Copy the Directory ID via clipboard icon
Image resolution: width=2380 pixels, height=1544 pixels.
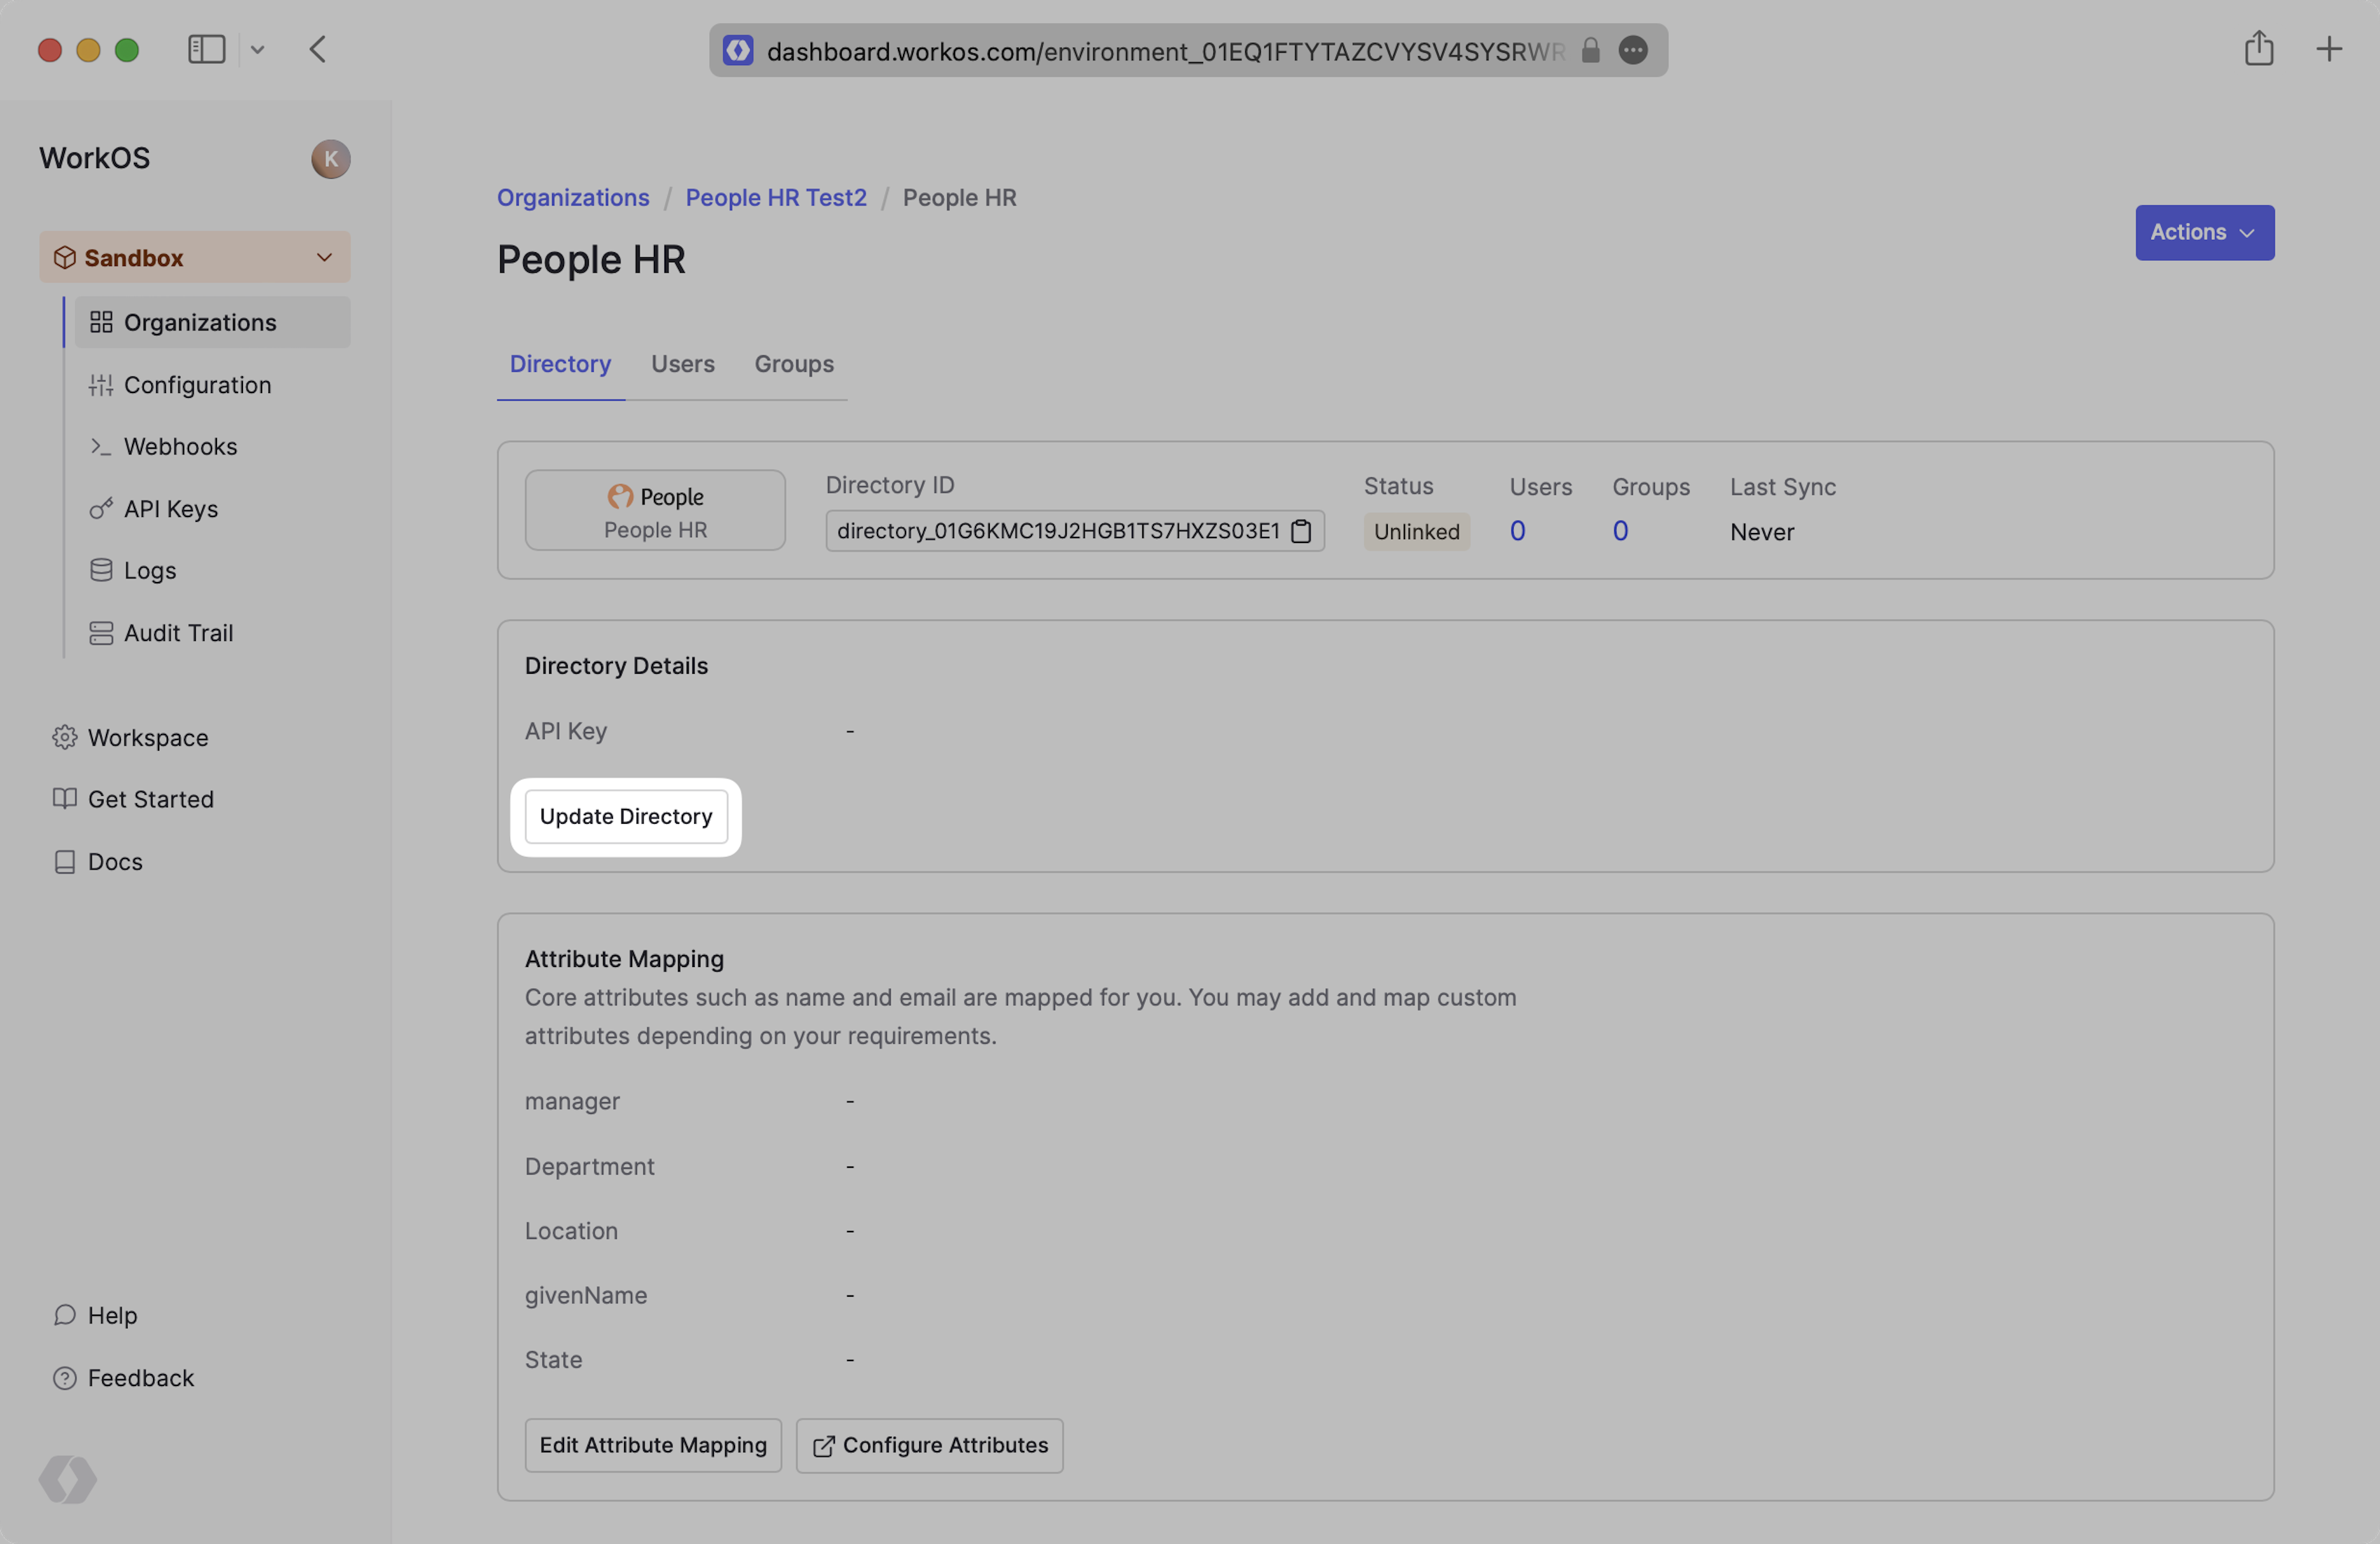coord(1301,531)
